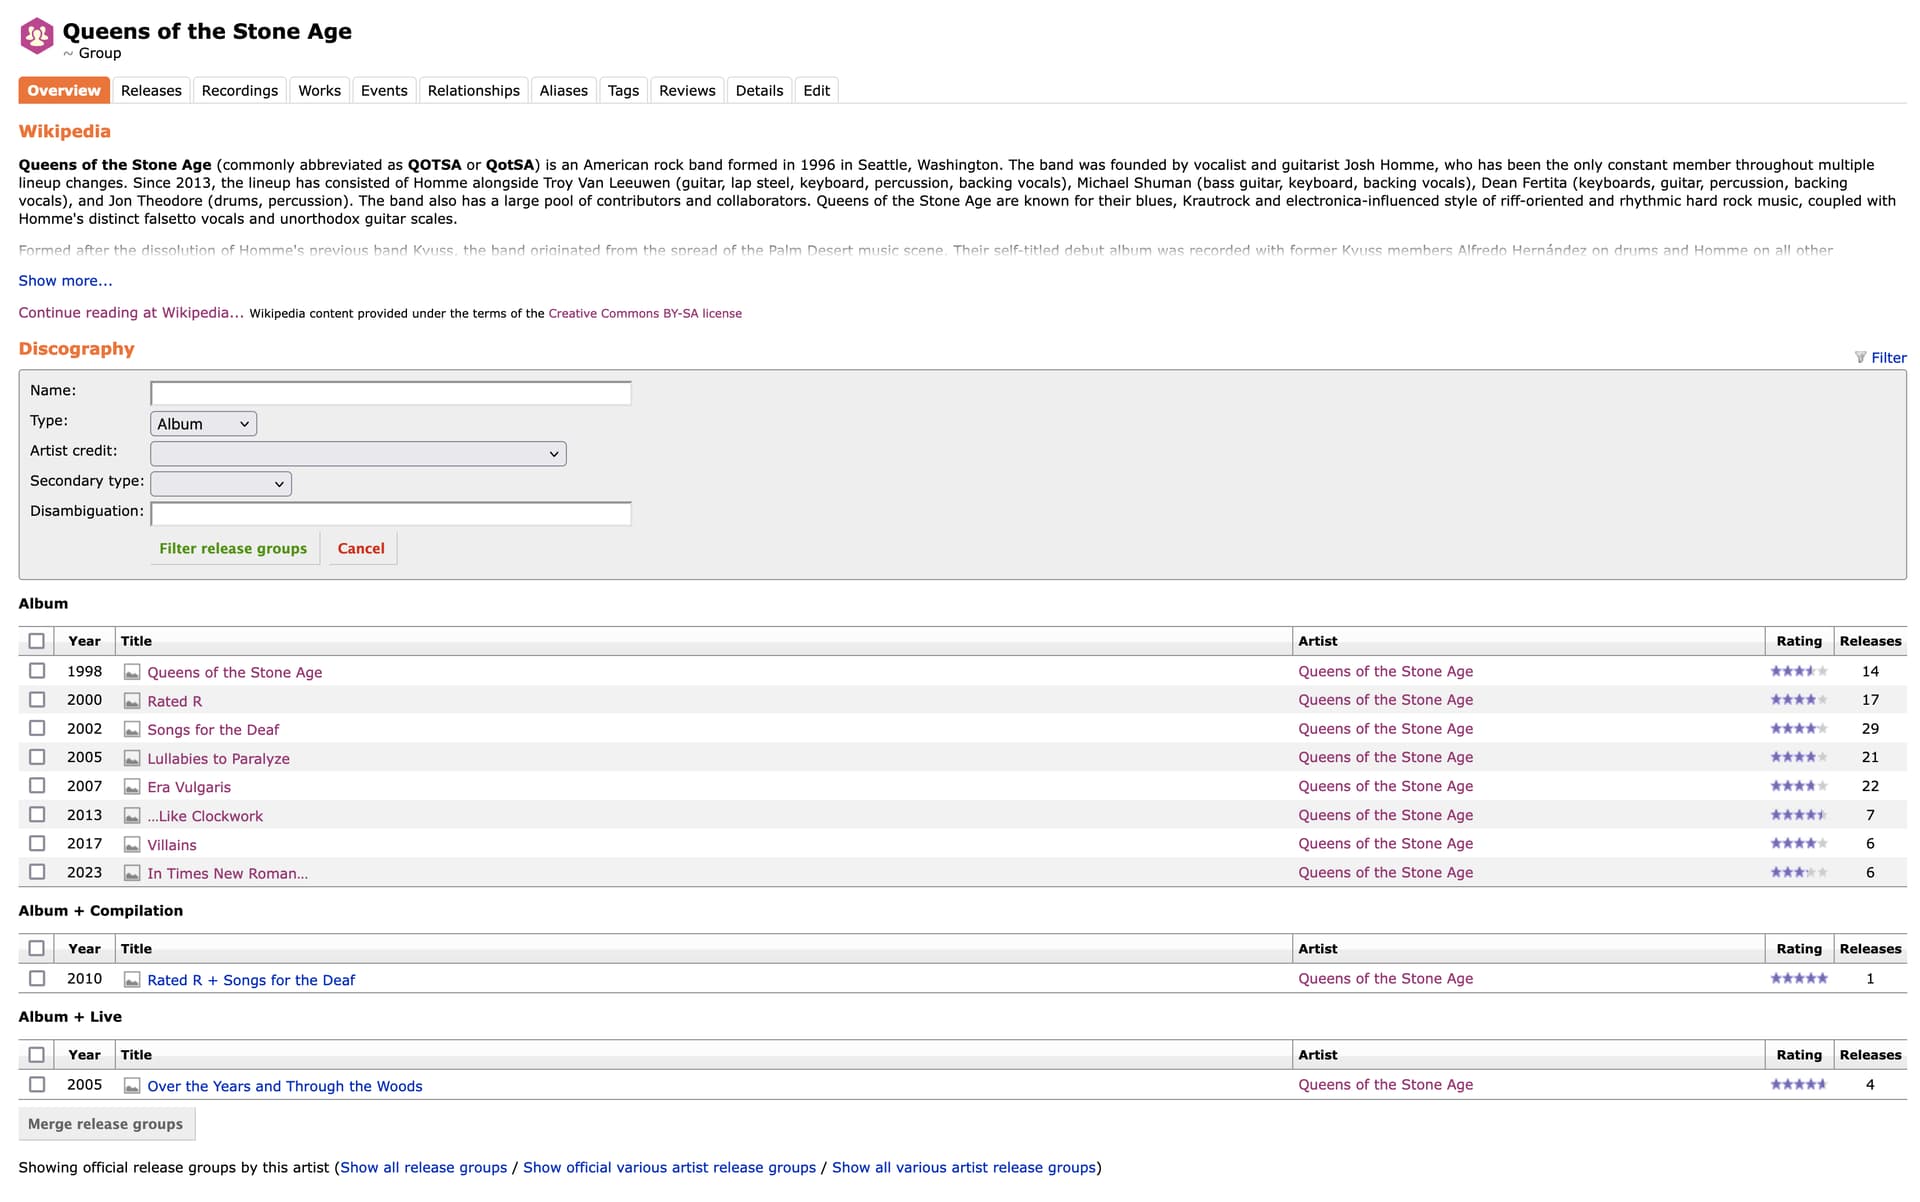Screen dimensions: 1920x1202
Task: Click the star rating for the 2010 compilation
Action: click(1799, 978)
